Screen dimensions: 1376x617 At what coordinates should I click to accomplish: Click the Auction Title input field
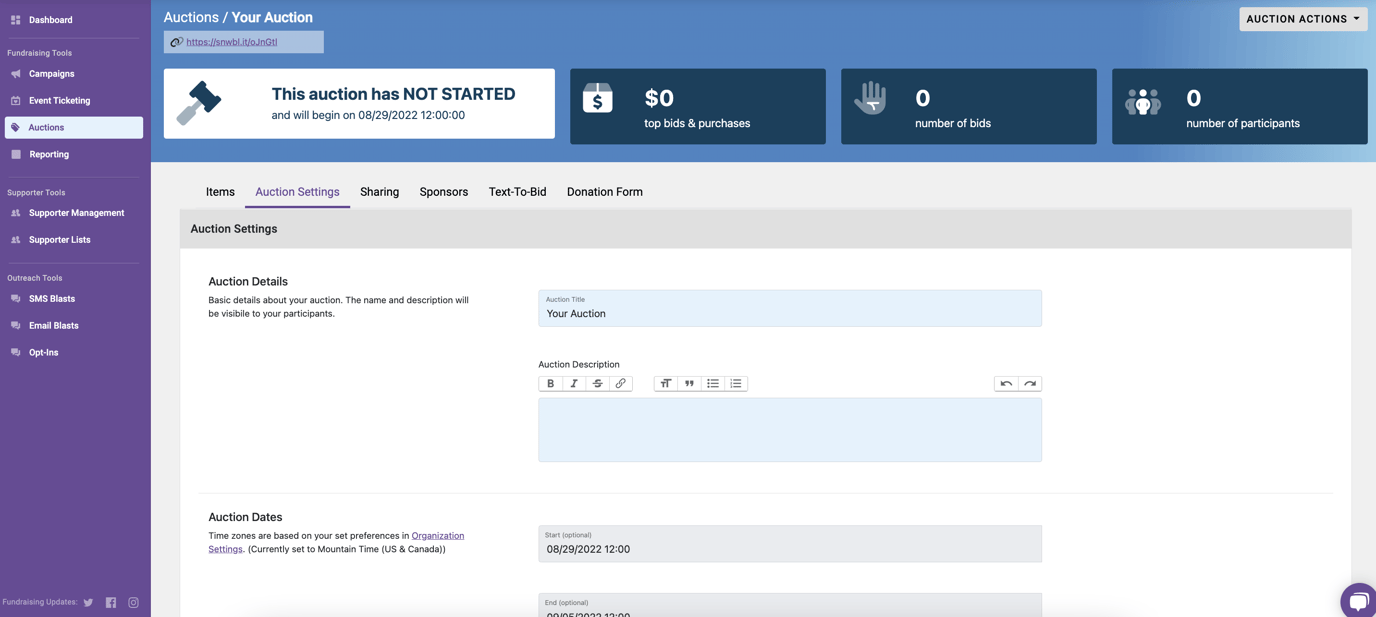(789, 313)
